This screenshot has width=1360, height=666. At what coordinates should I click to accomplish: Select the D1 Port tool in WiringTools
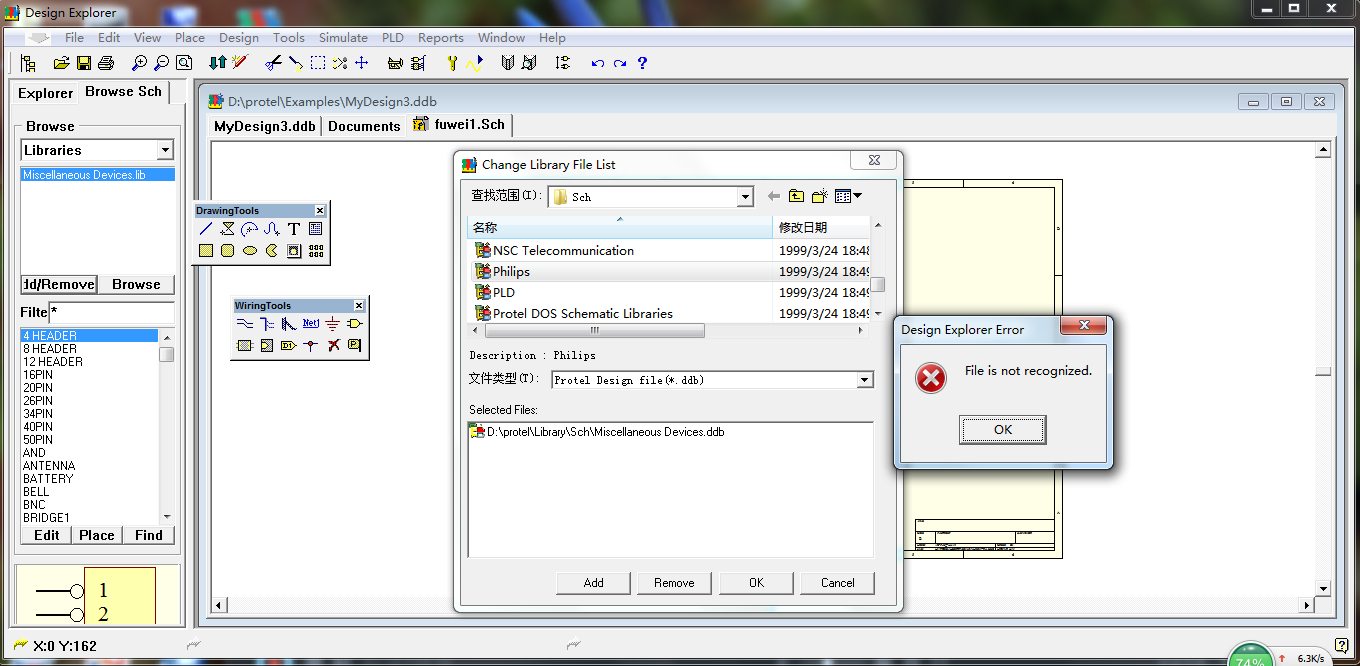289,346
